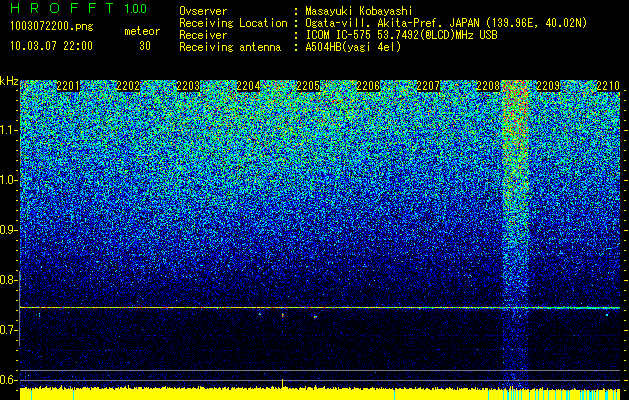Click the ICOM IC-575 receiver value
This screenshot has width=629, height=400.
(x=401, y=35)
